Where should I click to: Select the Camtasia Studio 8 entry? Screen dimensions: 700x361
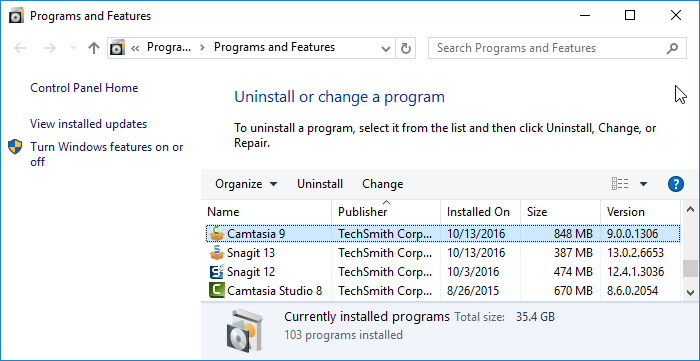tap(275, 291)
